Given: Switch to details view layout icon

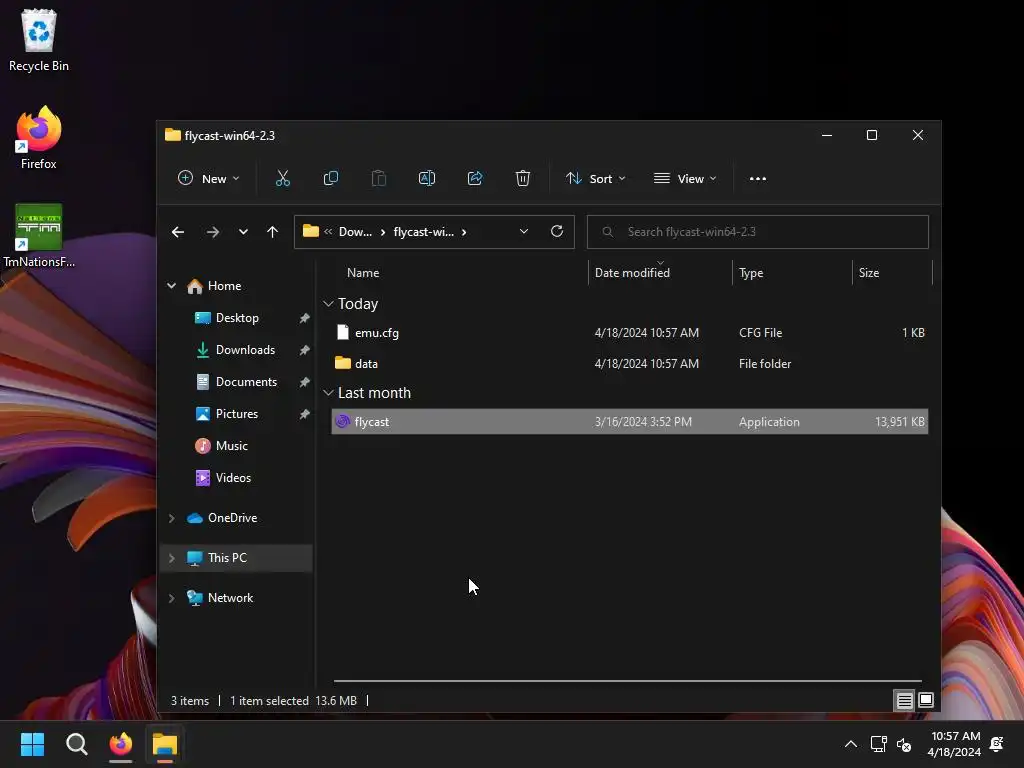Looking at the screenshot, I should [904, 700].
